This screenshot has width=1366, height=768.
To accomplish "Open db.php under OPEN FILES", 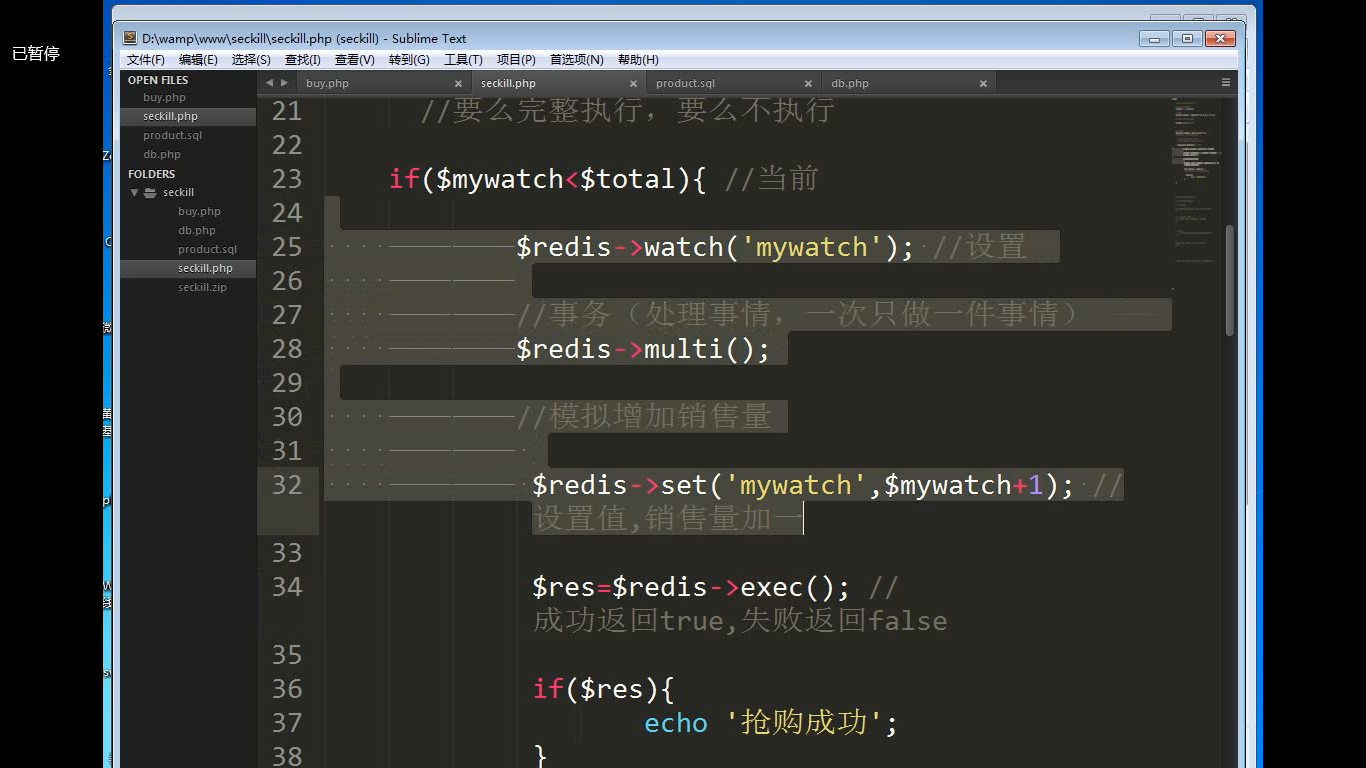I will (x=161, y=154).
